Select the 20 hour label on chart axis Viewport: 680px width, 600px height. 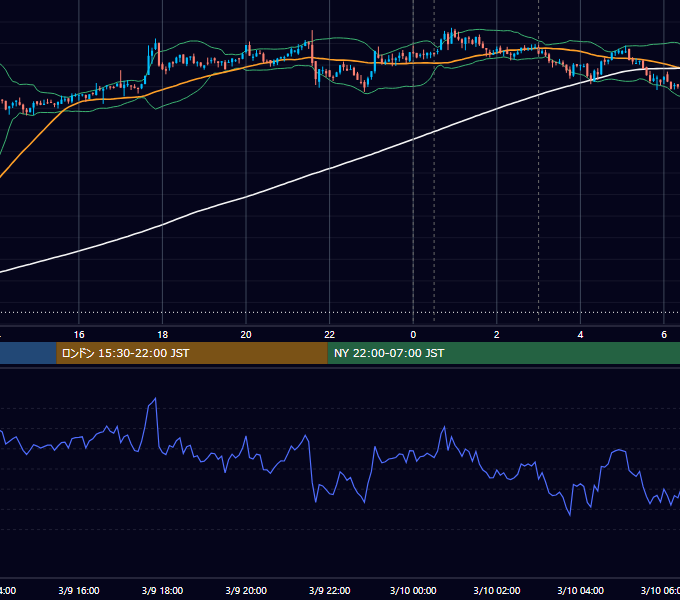point(246,335)
